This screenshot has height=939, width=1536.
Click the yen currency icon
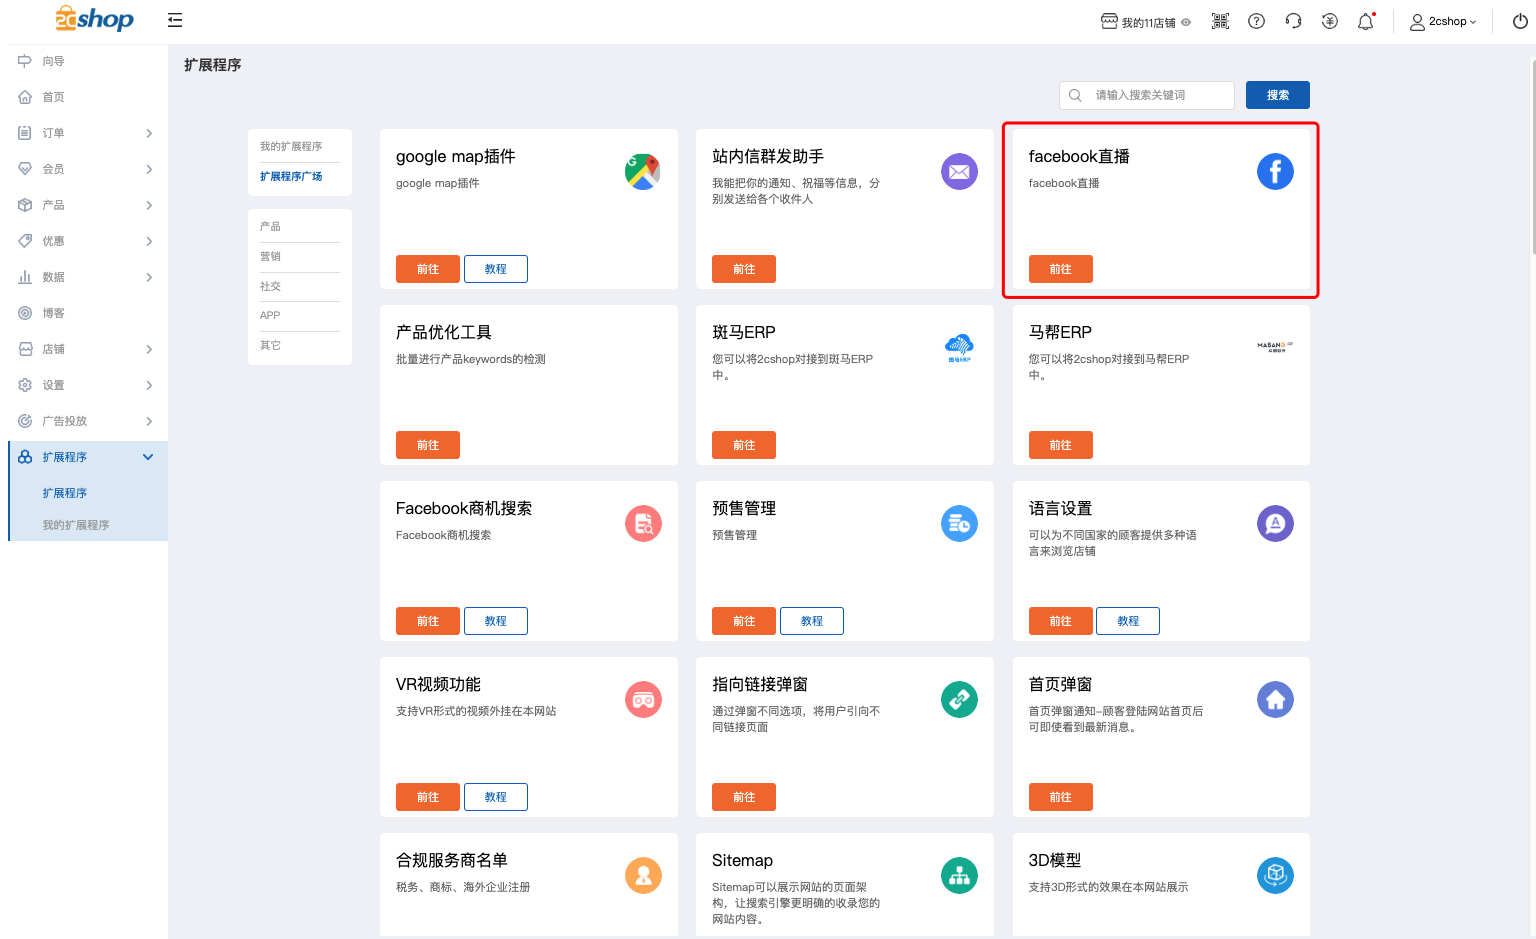(1330, 21)
